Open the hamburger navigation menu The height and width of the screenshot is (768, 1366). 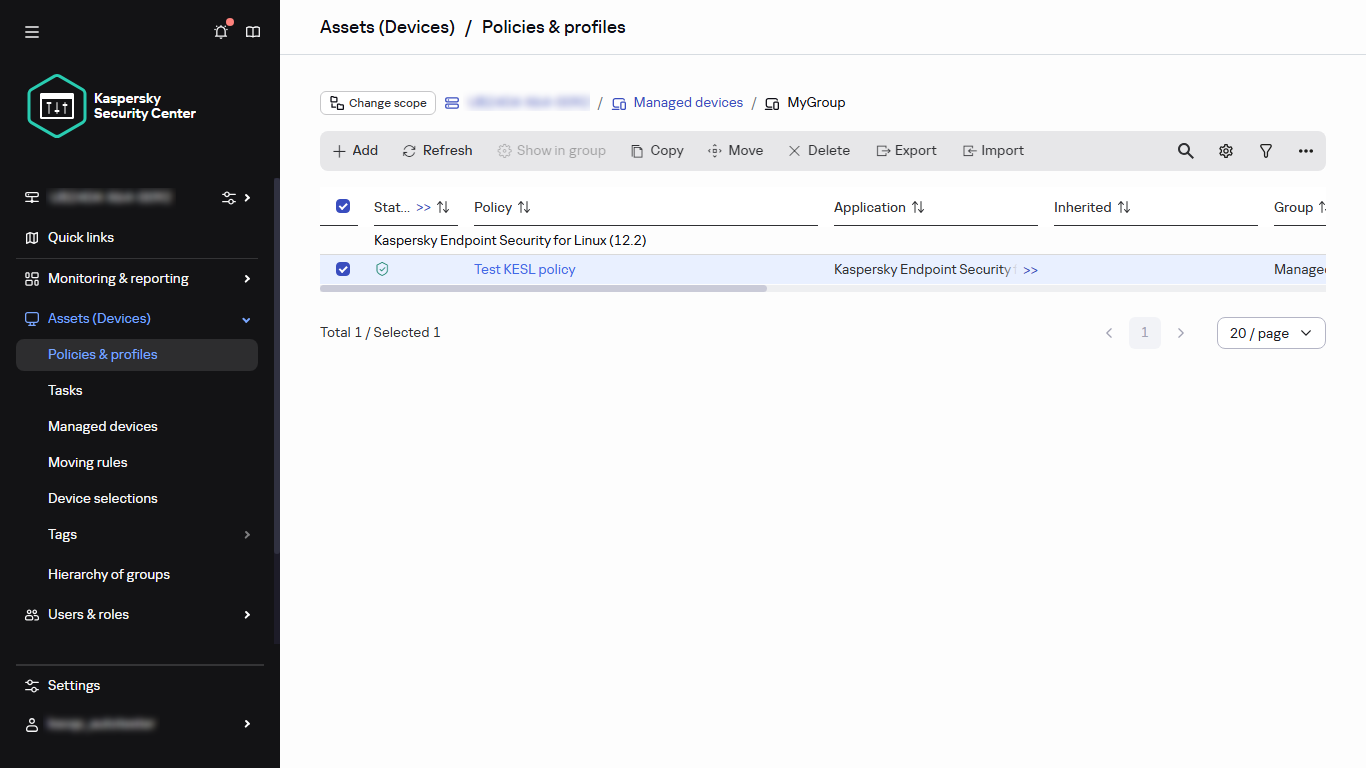31,31
